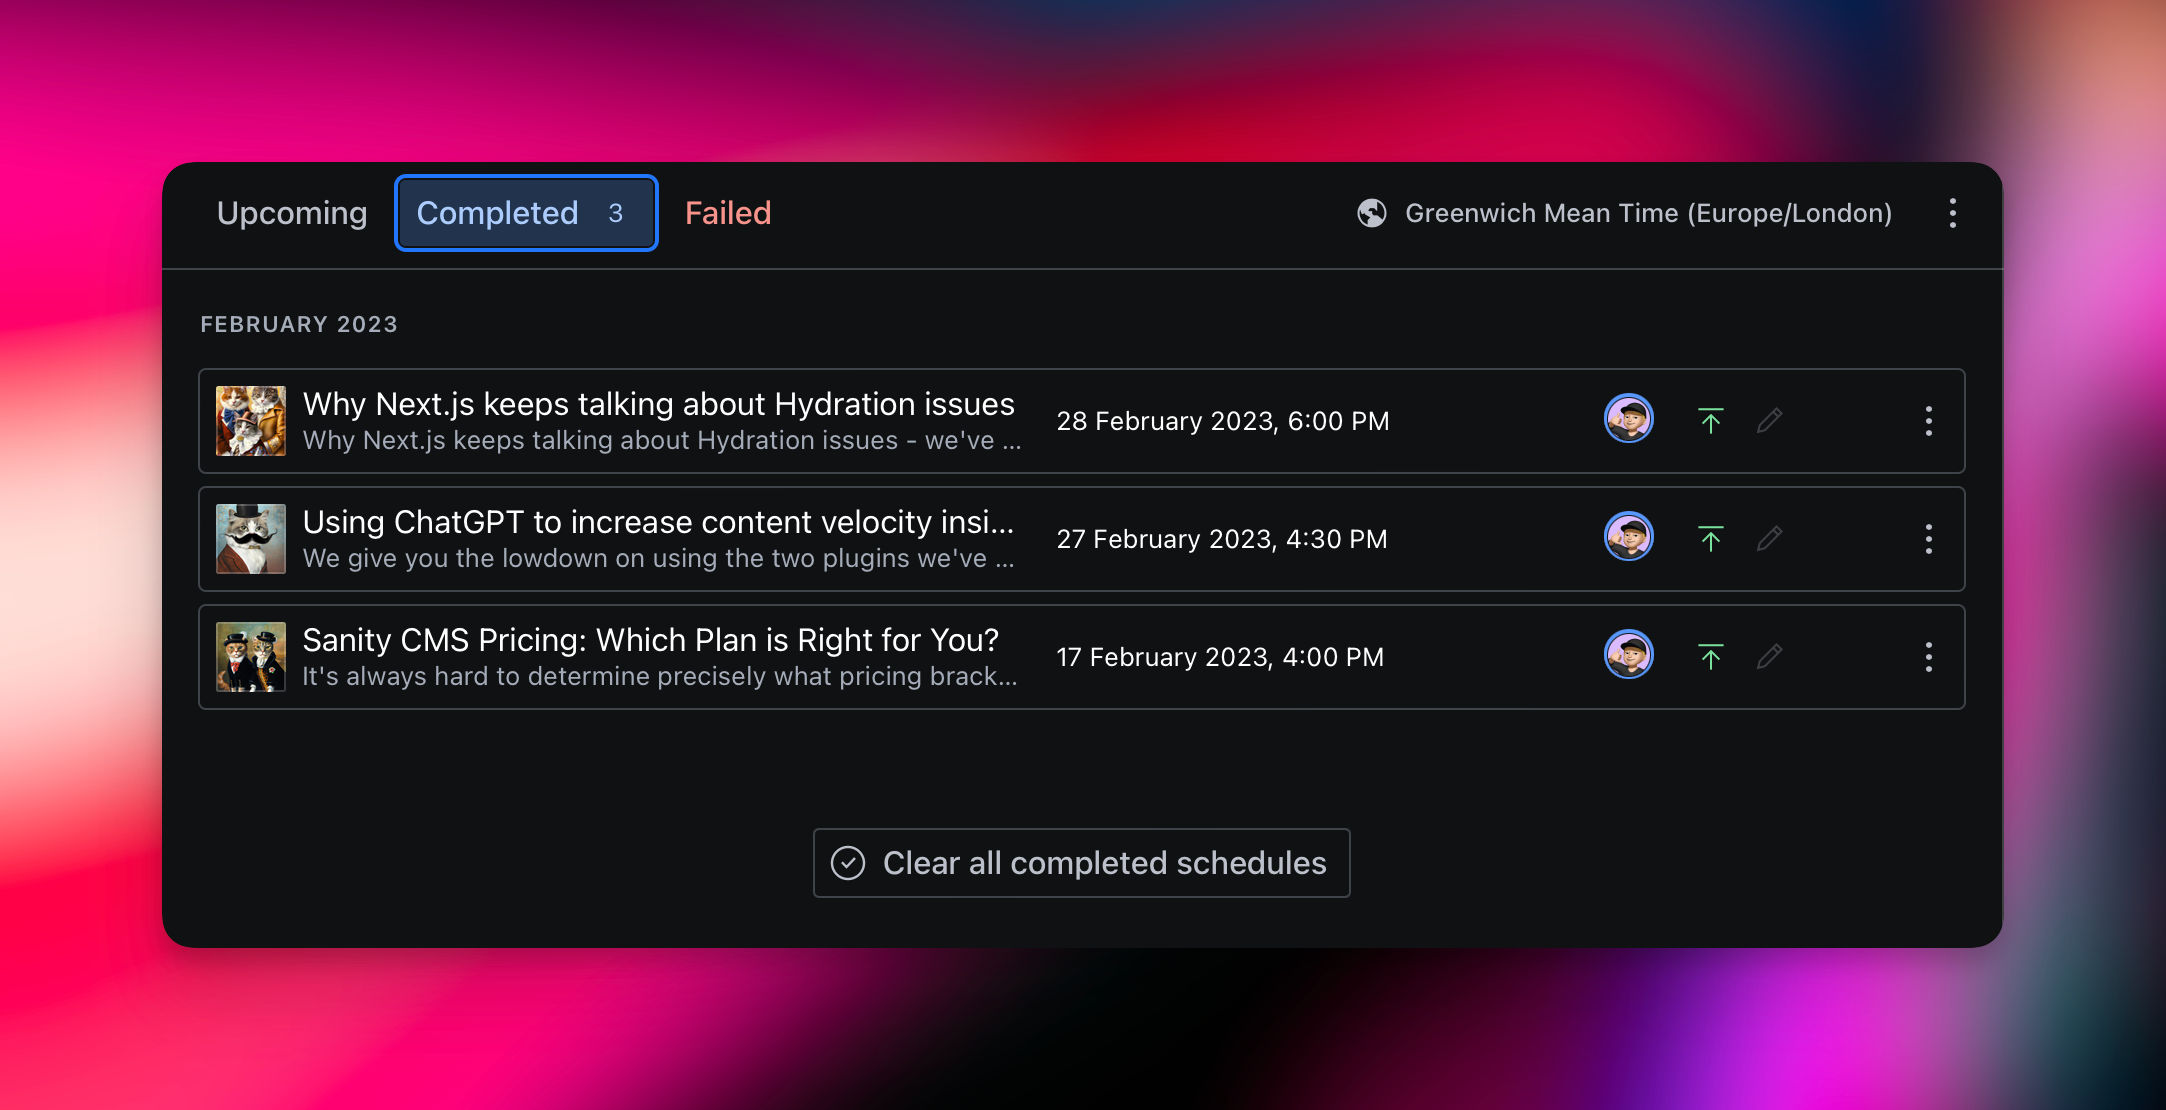Screen dimensions: 2166x1110
Task: Select the Completed tab
Action: click(526, 213)
